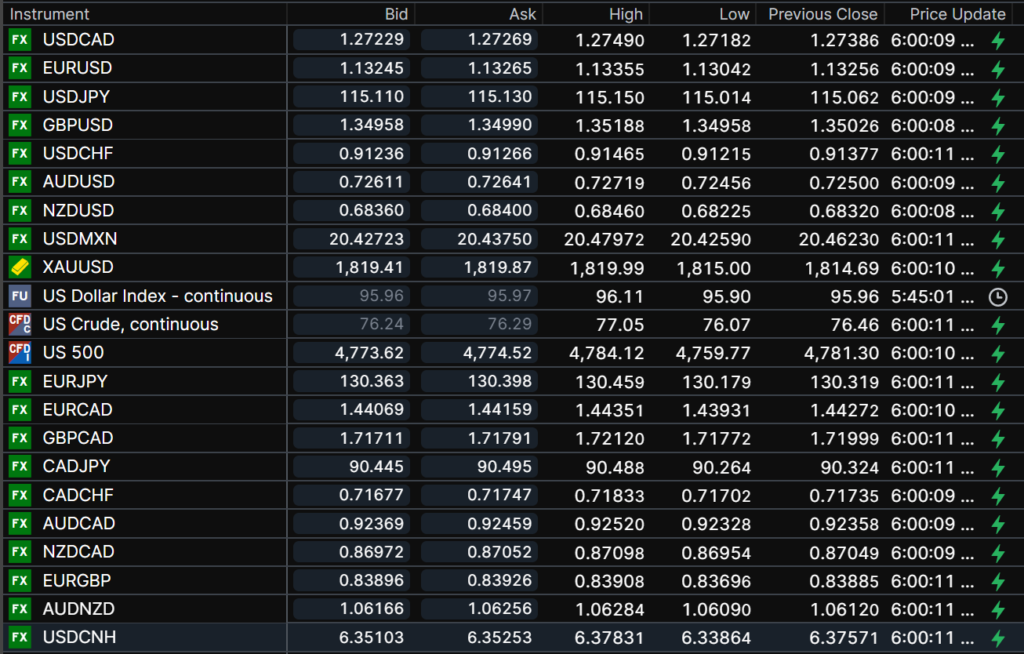Click the FU icon for US Dollar Index
This screenshot has height=654, width=1024.
click(x=19, y=296)
